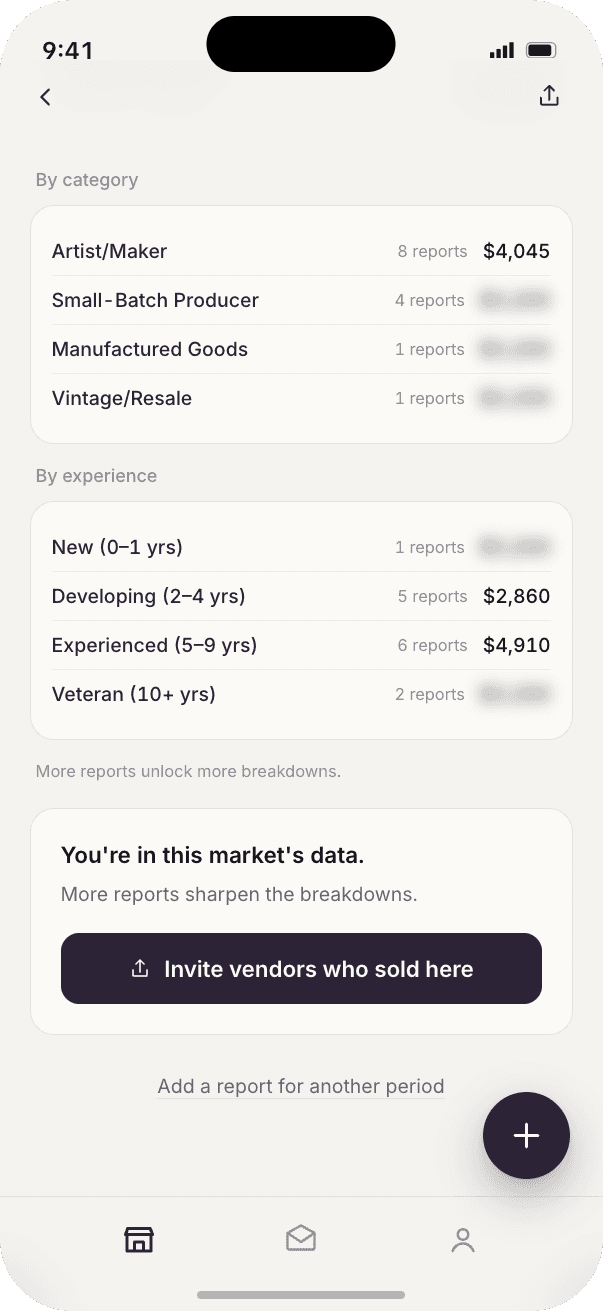Tap the 9:41 time in the status bar
Screen dimensions: 603x1311
click(x=68, y=50)
